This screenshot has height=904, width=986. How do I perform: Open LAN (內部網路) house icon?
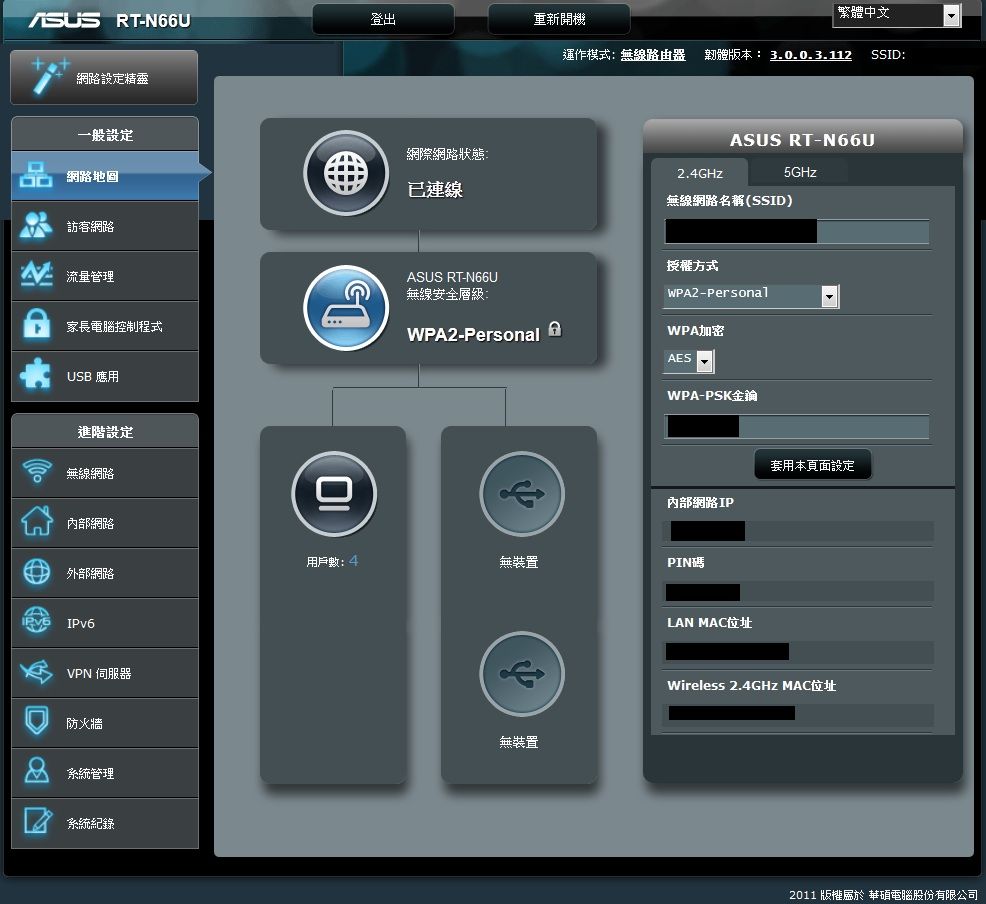(37, 521)
